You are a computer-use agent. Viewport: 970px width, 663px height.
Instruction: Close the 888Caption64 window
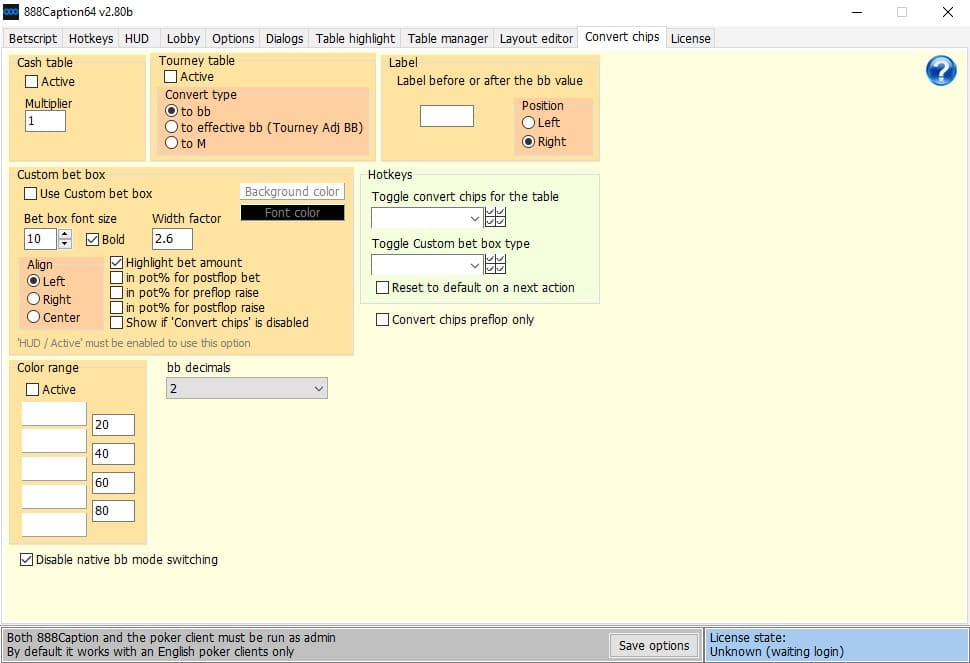click(947, 12)
